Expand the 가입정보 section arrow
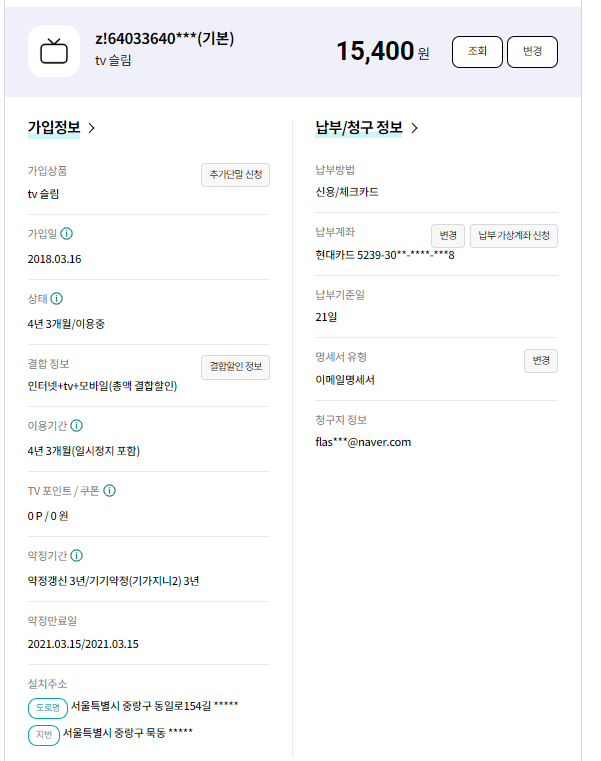The height and width of the screenshot is (761, 601). pos(92,128)
